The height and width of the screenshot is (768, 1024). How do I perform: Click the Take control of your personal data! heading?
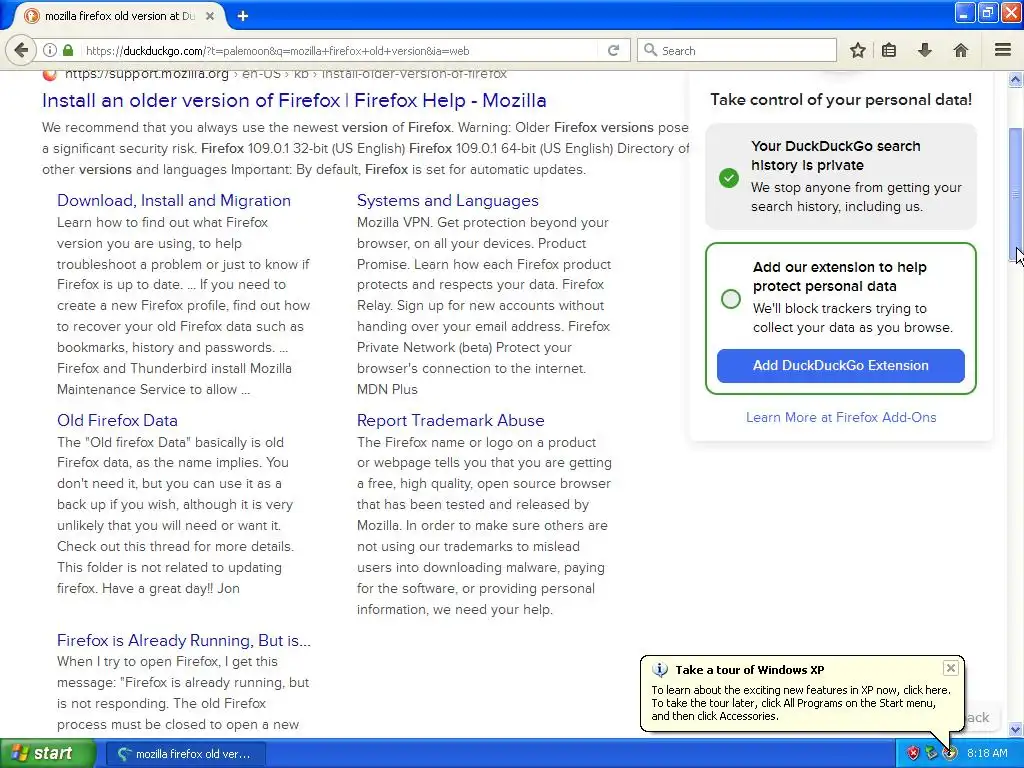click(841, 99)
